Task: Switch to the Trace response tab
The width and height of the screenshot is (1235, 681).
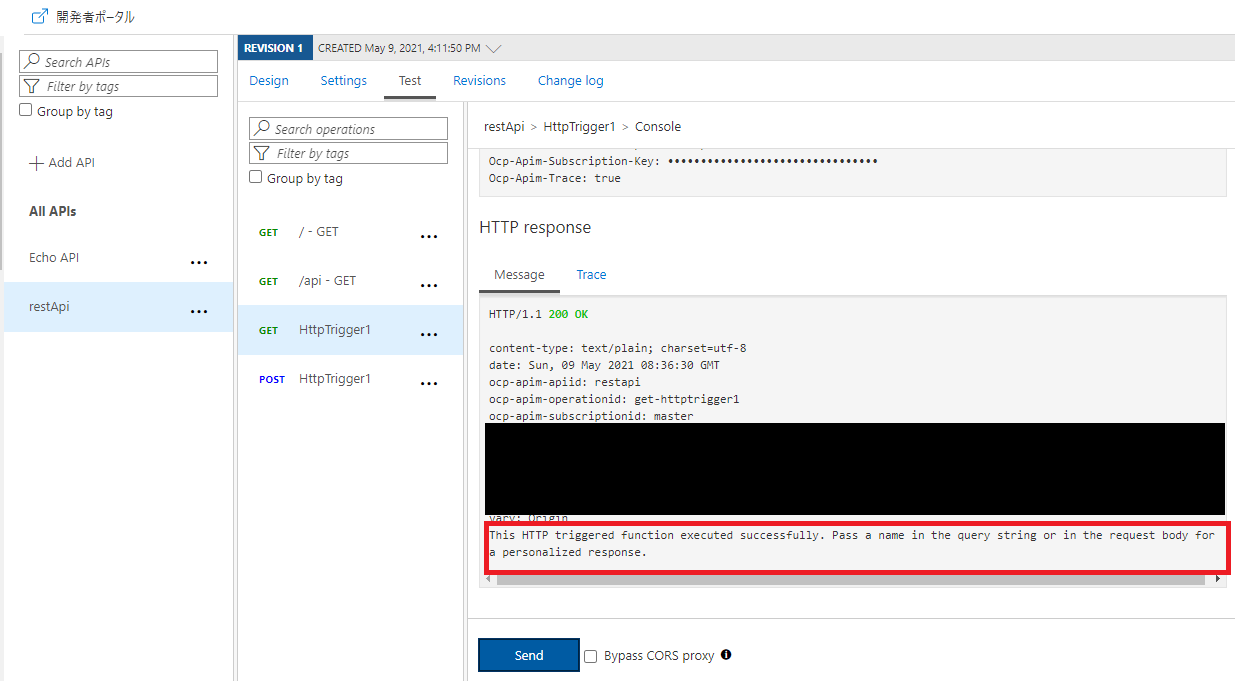Action: [591, 275]
